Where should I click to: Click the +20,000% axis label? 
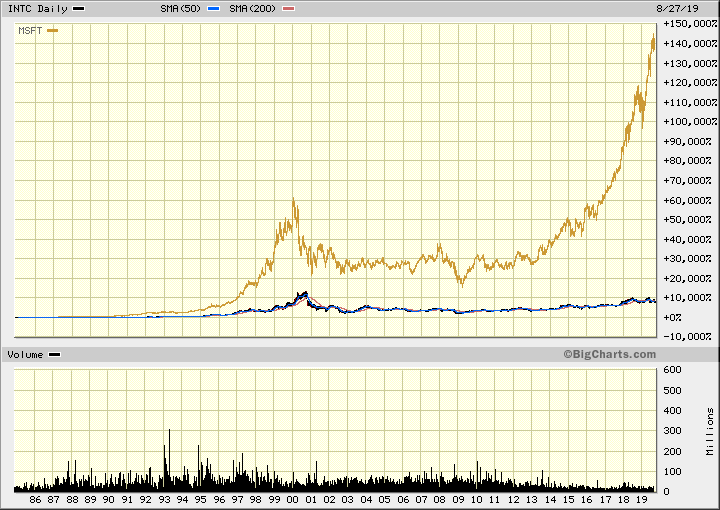coord(687,278)
